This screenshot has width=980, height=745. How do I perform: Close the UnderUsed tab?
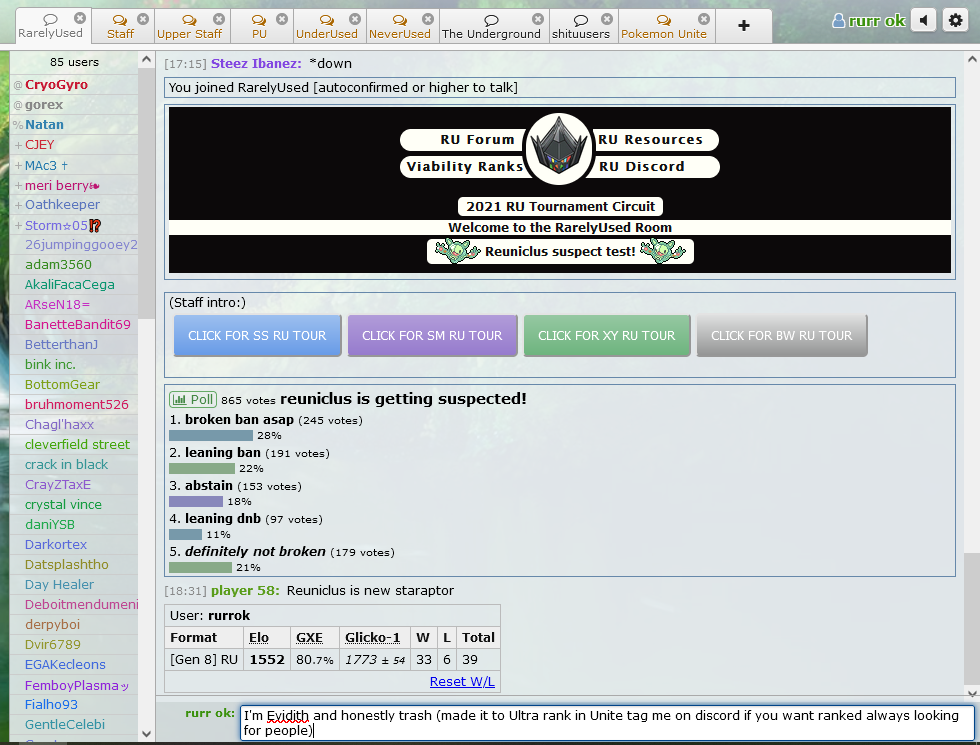click(355, 19)
